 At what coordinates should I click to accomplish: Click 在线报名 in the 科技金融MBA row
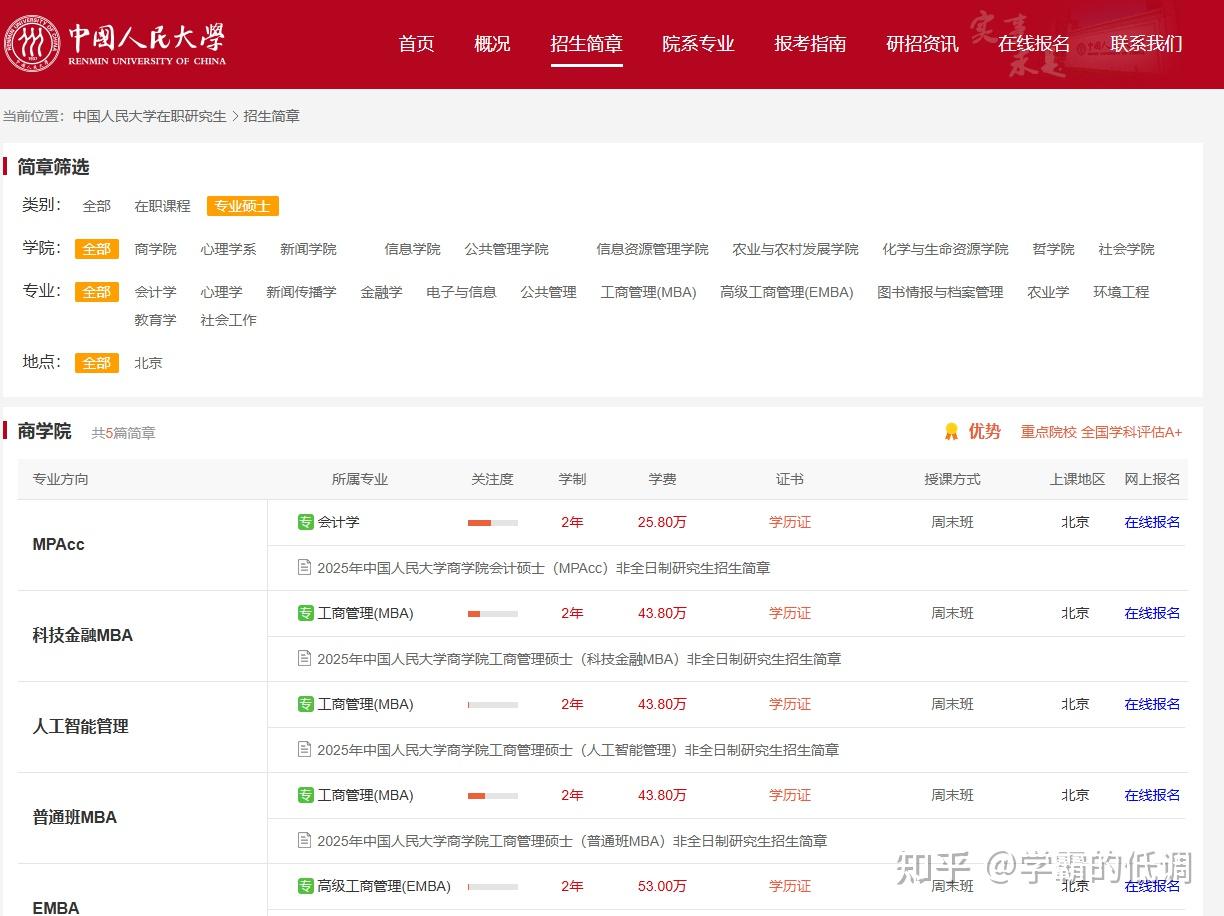click(1152, 613)
